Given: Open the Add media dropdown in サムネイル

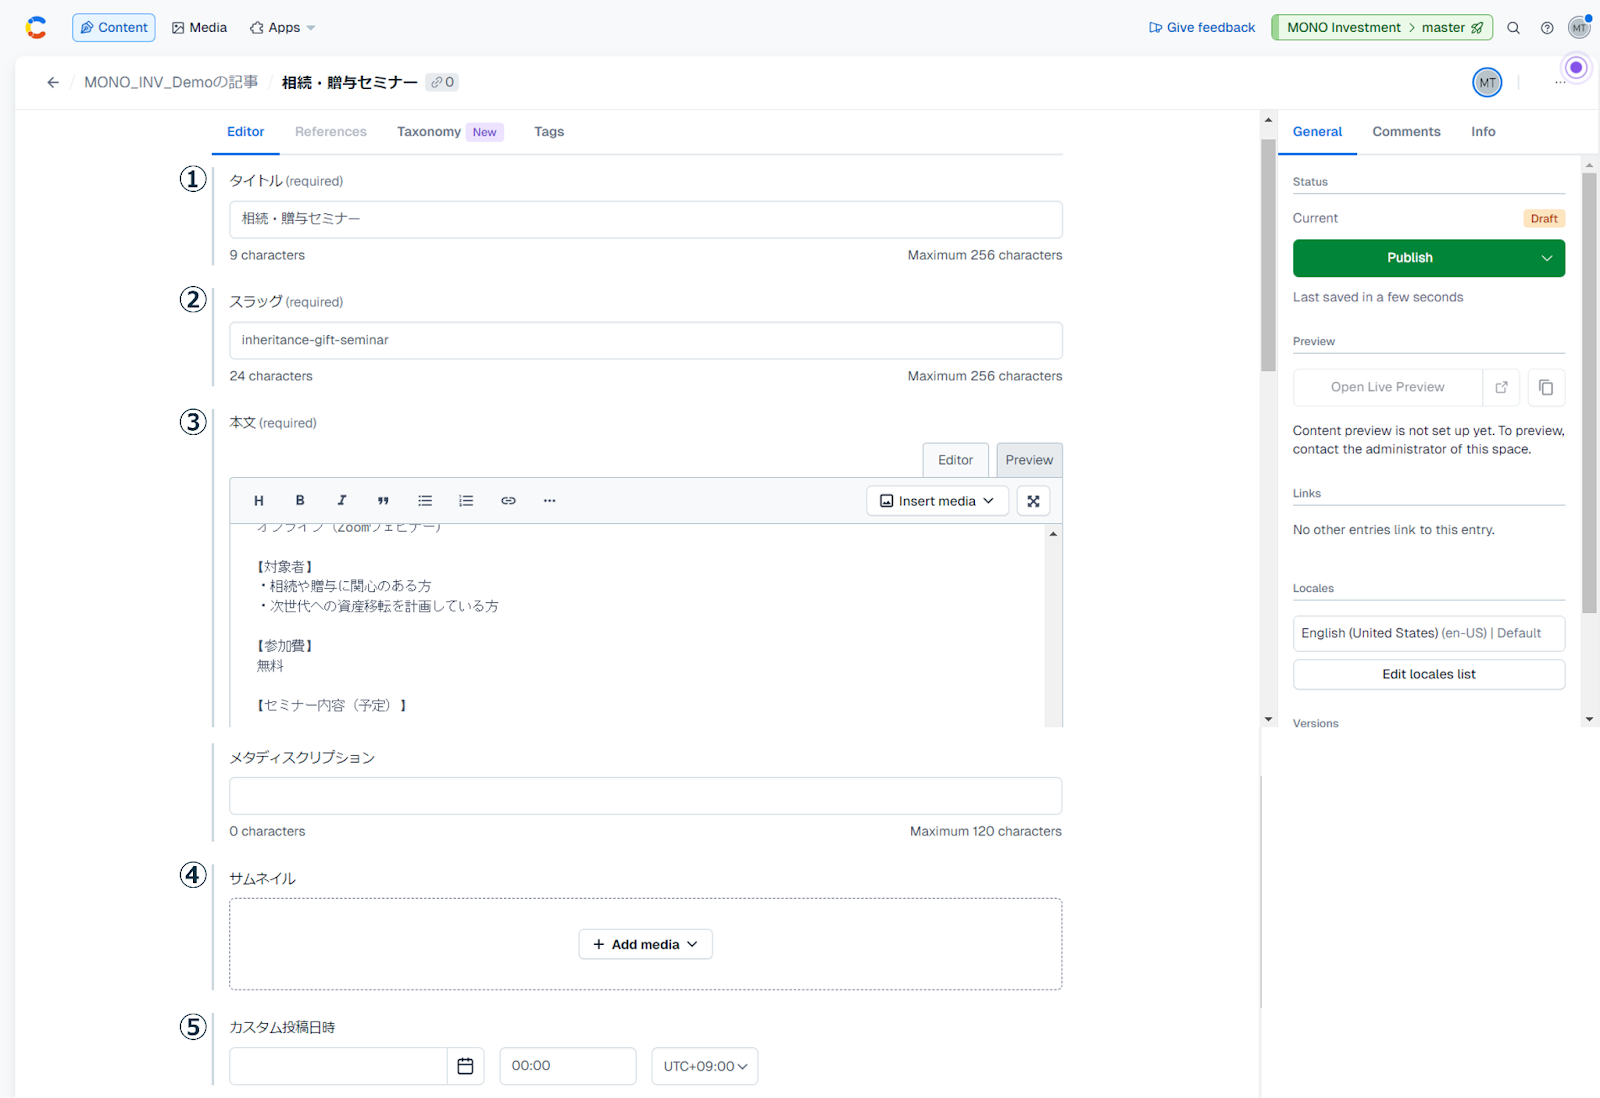Looking at the screenshot, I should tap(645, 944).
